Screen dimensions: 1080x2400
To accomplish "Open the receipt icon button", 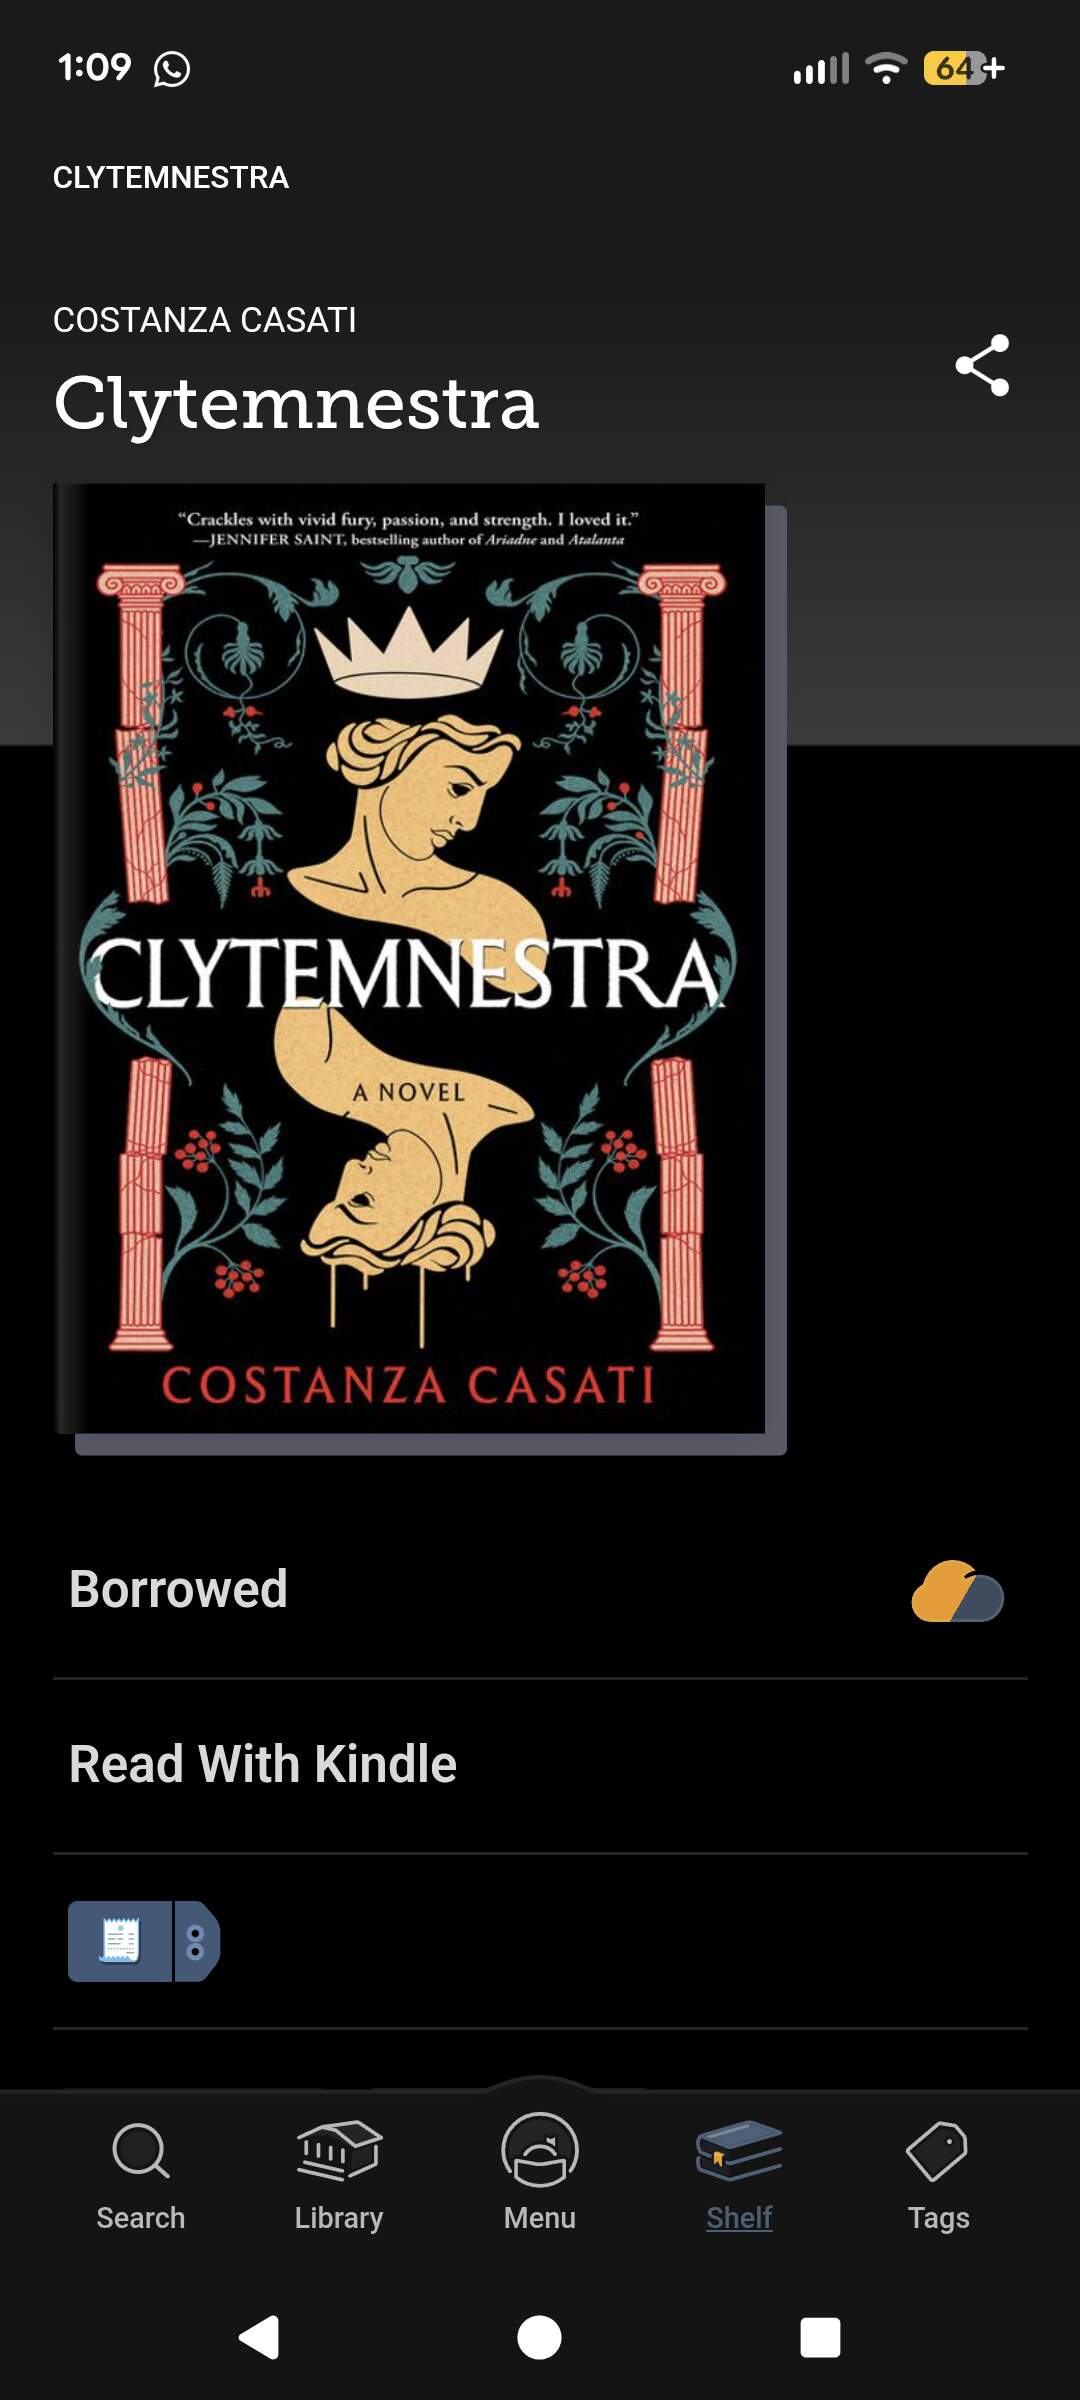I will point(120,1941).
